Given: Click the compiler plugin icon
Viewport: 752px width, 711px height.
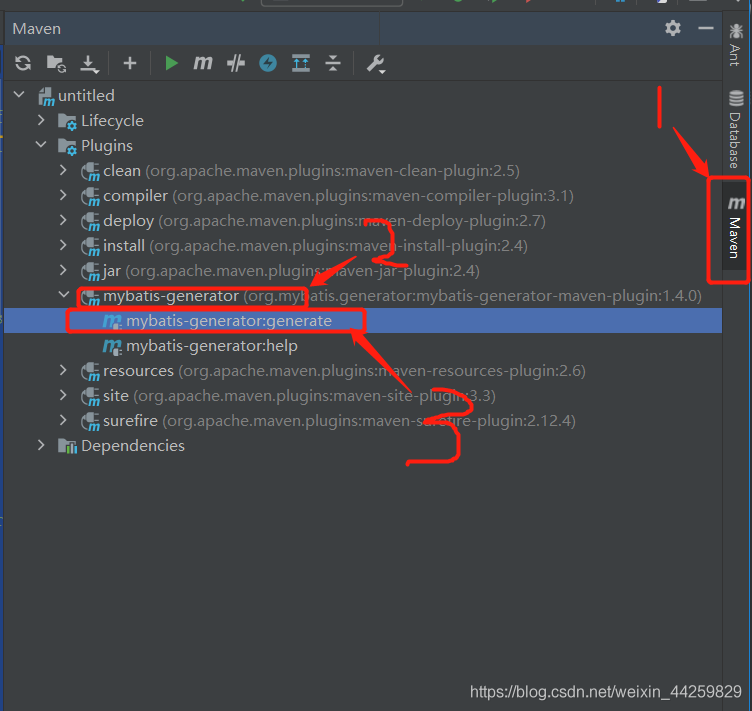Looking at the screenshot, I should [x=90, y=197].
